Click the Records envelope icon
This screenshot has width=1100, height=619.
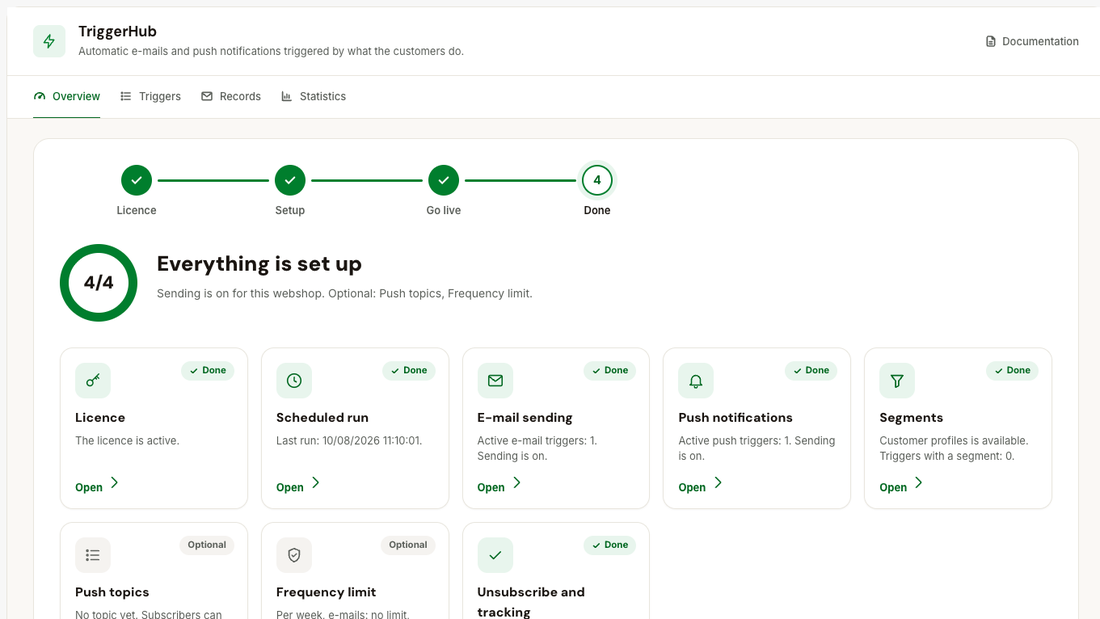(x=206, y=96)
